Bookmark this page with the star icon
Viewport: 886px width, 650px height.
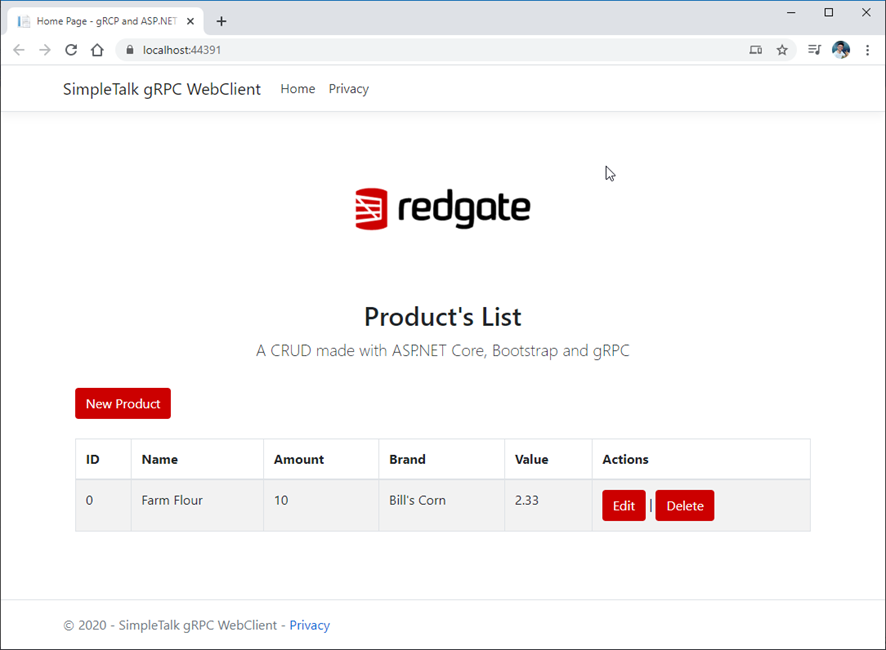(x=782, y=50)
